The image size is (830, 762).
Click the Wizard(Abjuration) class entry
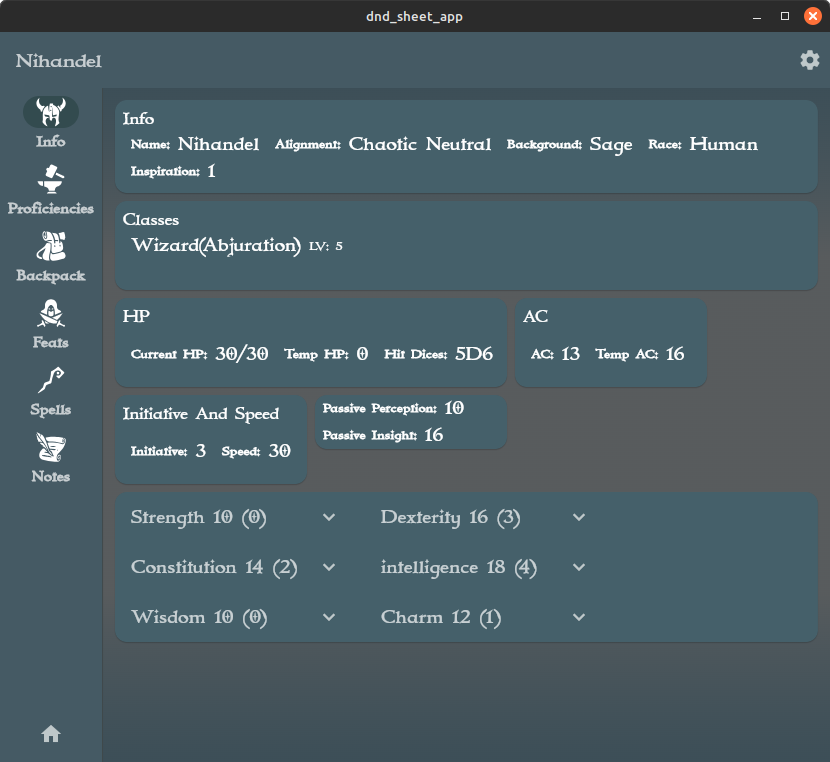tap(216, 246)
